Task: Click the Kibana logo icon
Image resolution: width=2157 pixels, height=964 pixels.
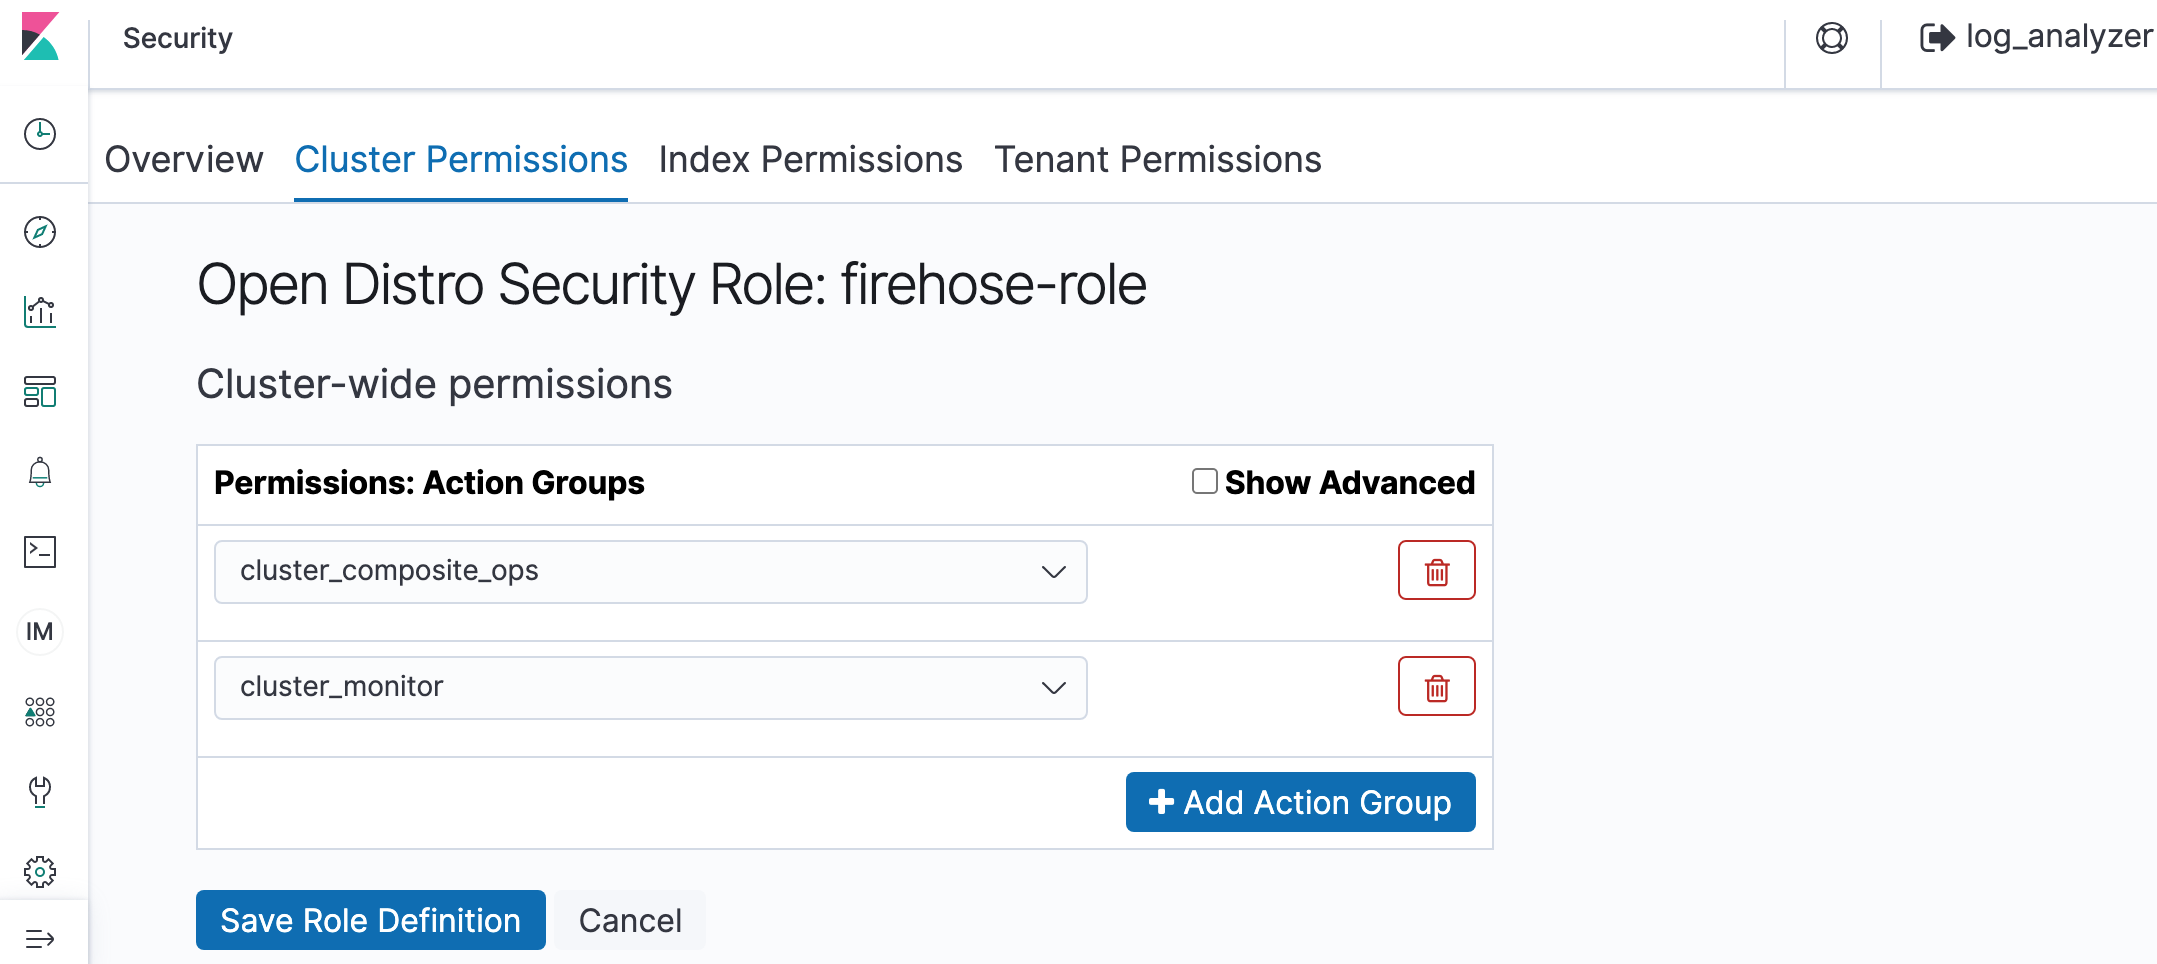Action: click(x=40, y=37)
